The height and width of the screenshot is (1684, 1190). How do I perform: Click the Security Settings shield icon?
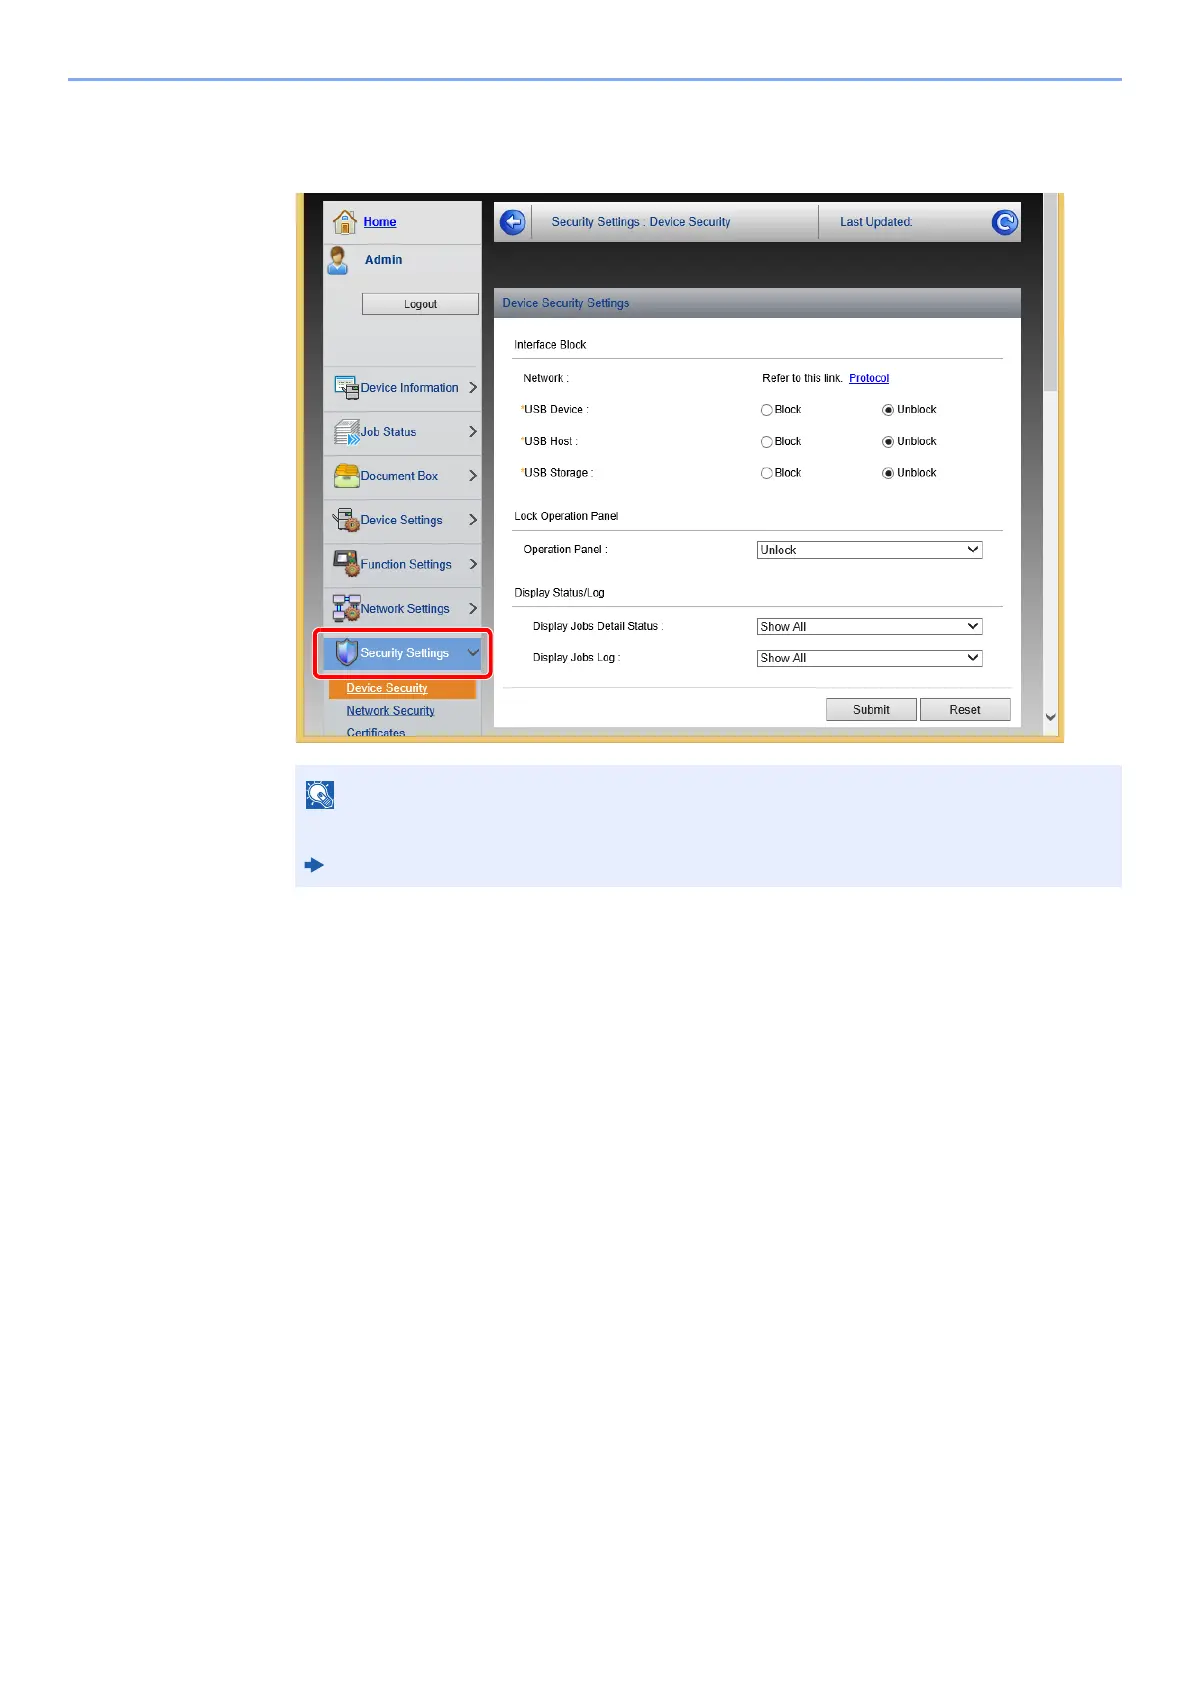346,653
